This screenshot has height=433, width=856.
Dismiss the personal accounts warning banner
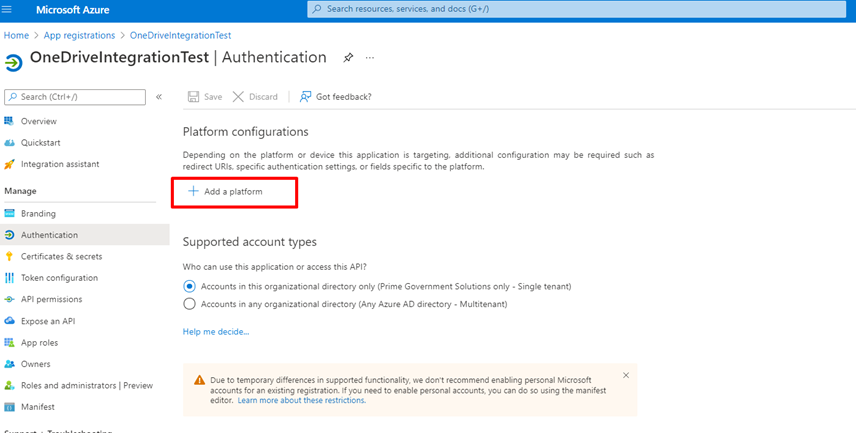coord(626,375)
